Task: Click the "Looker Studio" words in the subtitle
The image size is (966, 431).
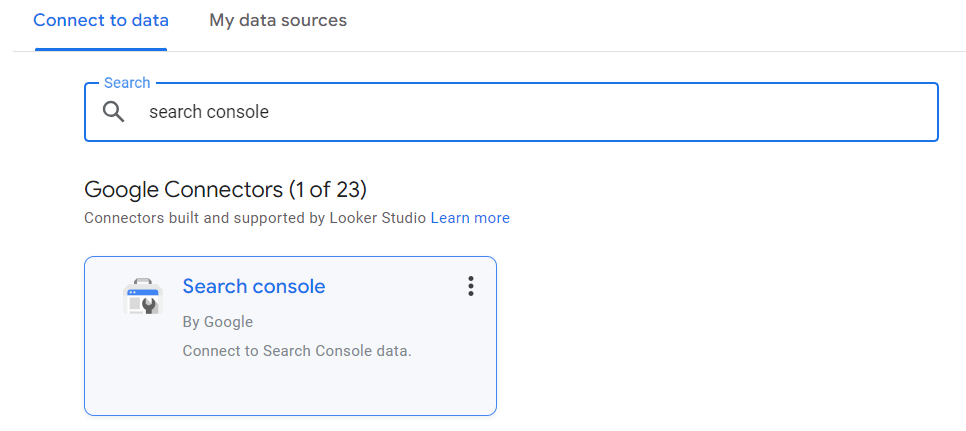Action: click(376, 218)
